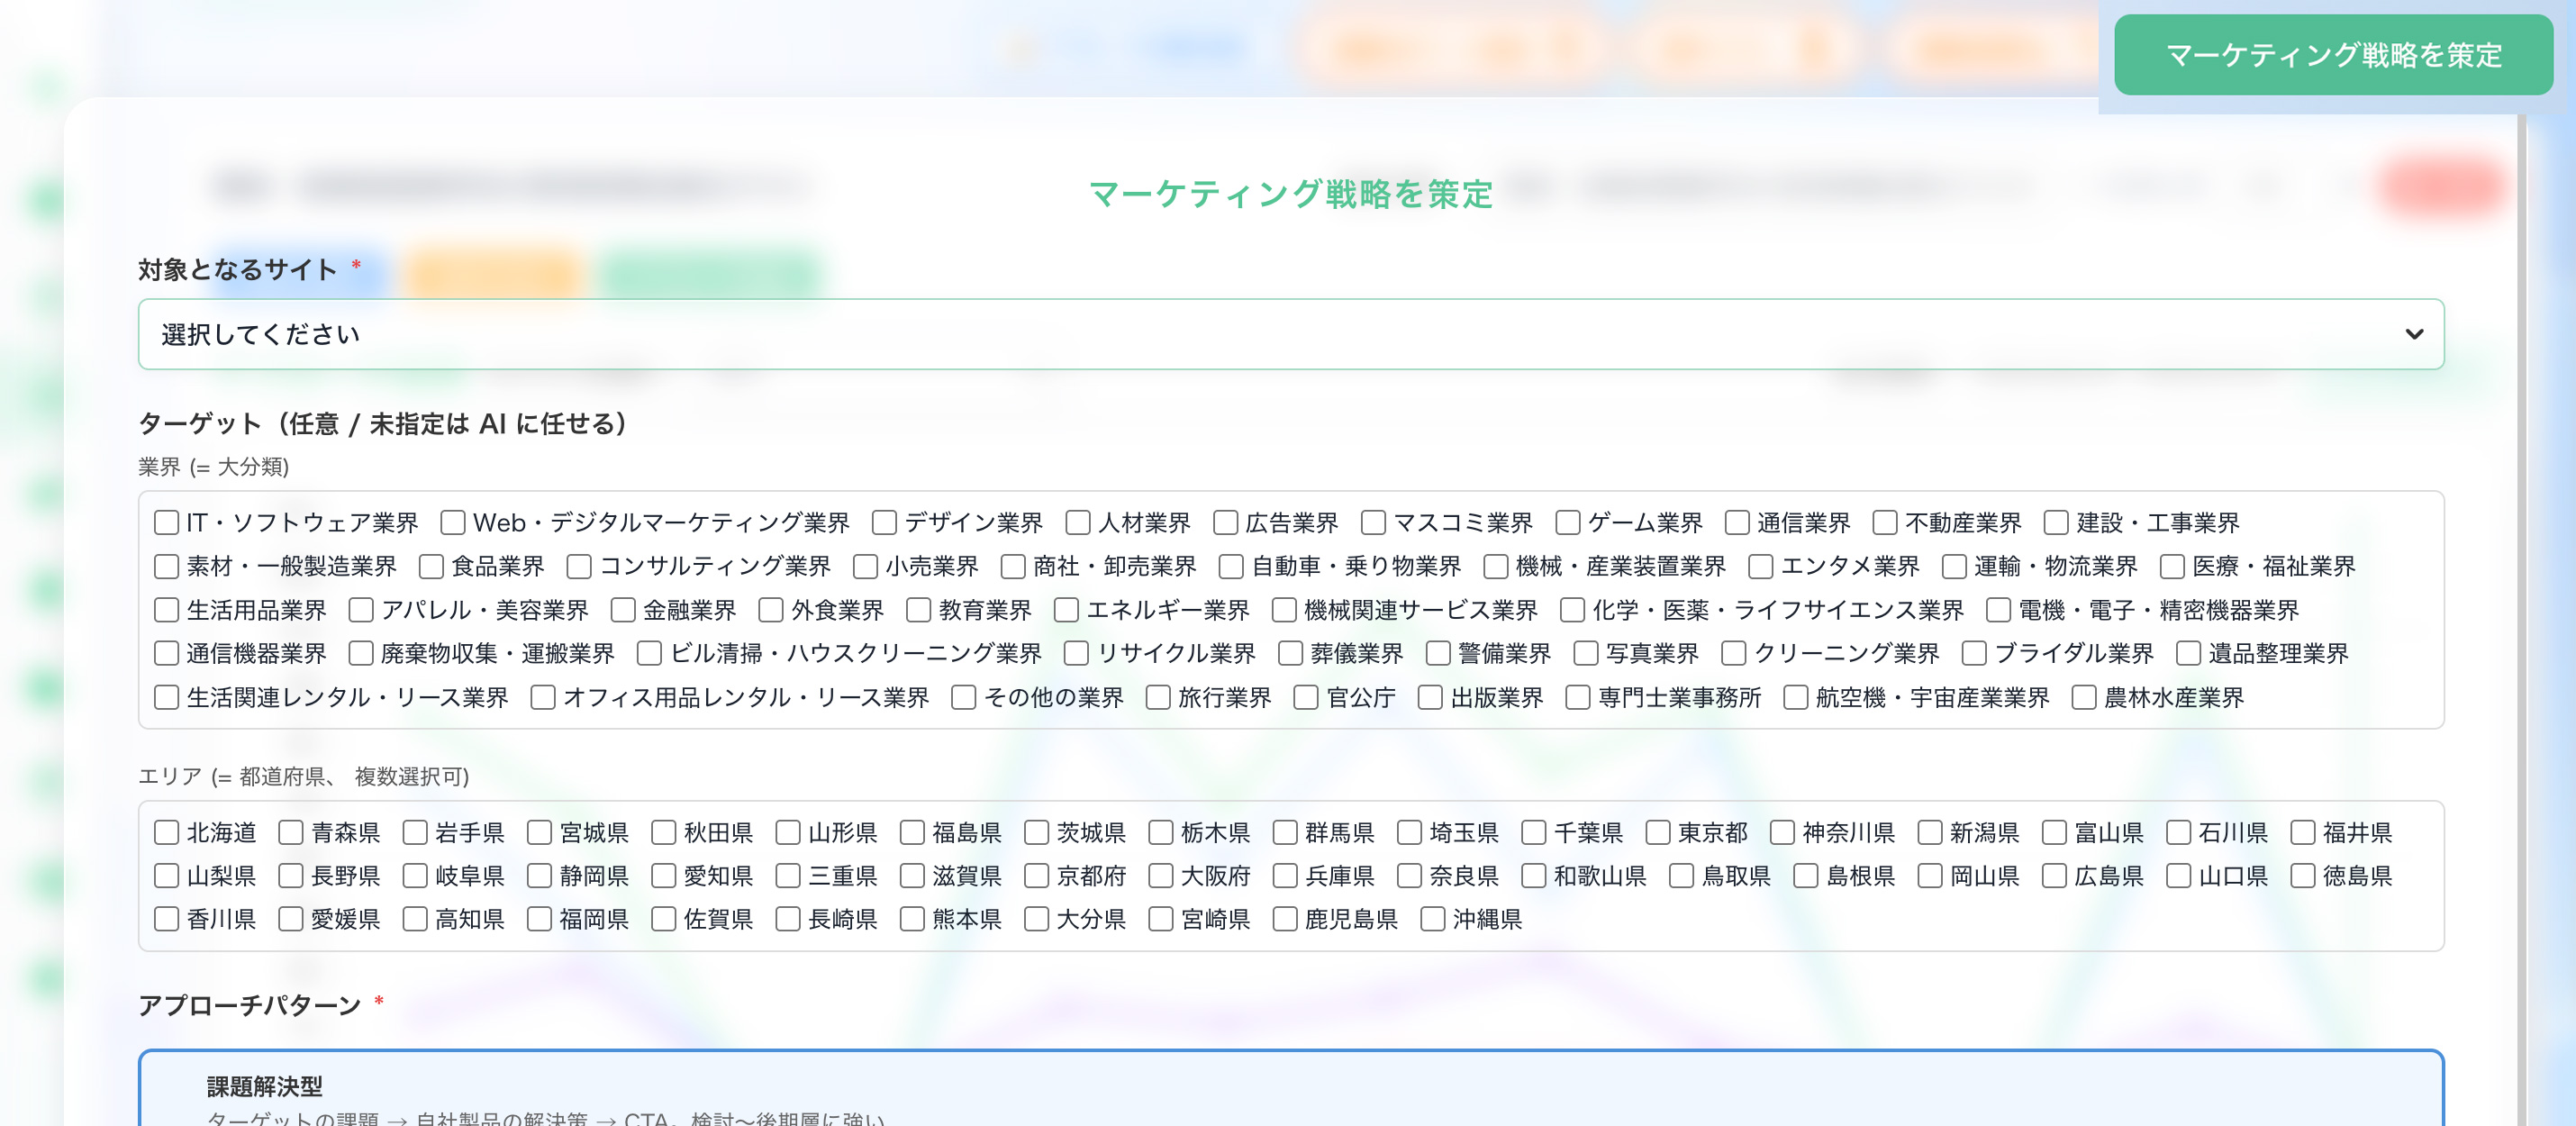This screenshot has height=1126, width=2576.
Task: Select the 葬儀業界 checkbox
Action: click(1290, 654)
